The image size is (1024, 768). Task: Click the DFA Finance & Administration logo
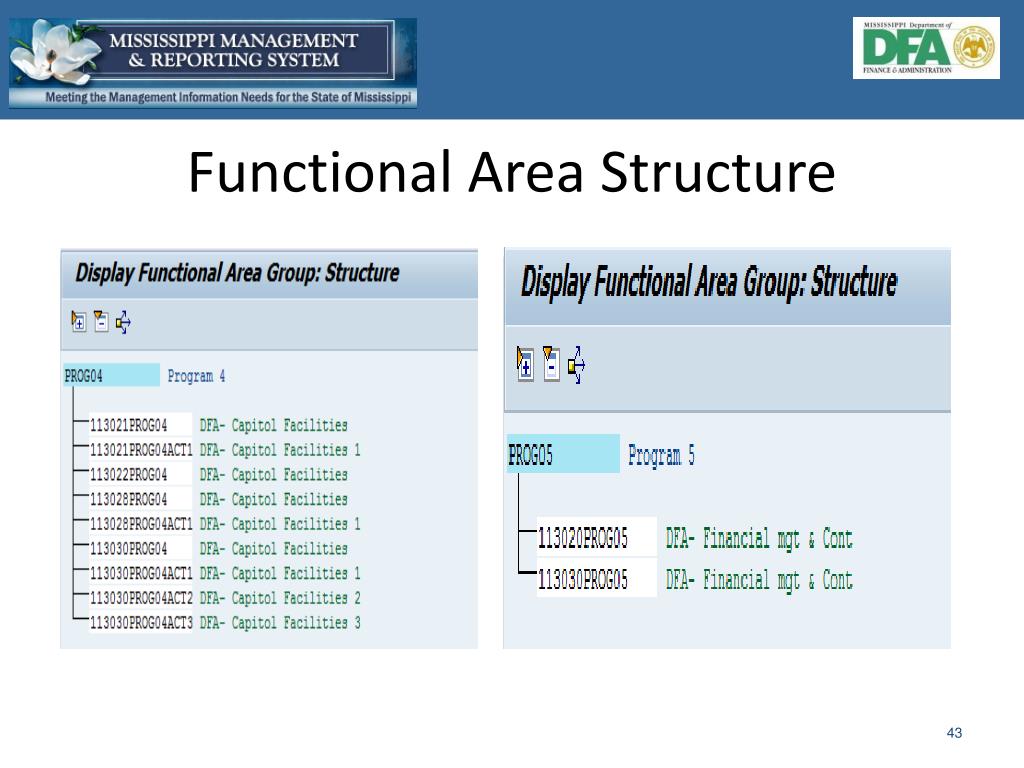click(926, 48)
